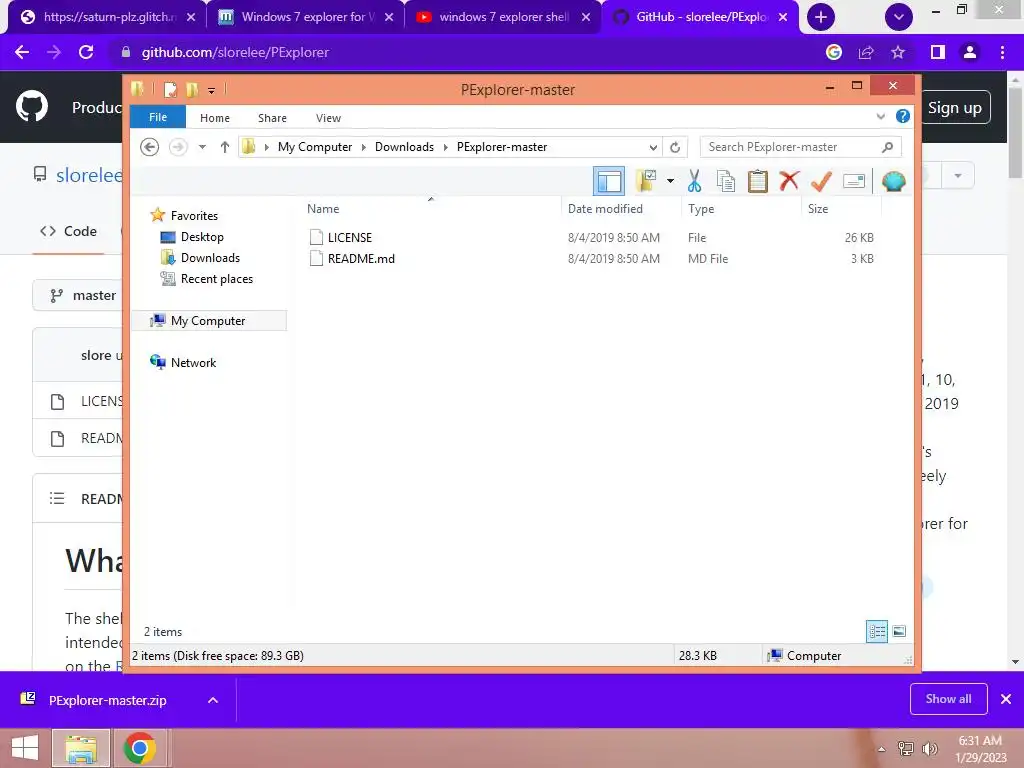1024x768 pixels.
Task: Go up one folder level
Action: [225, 147]
